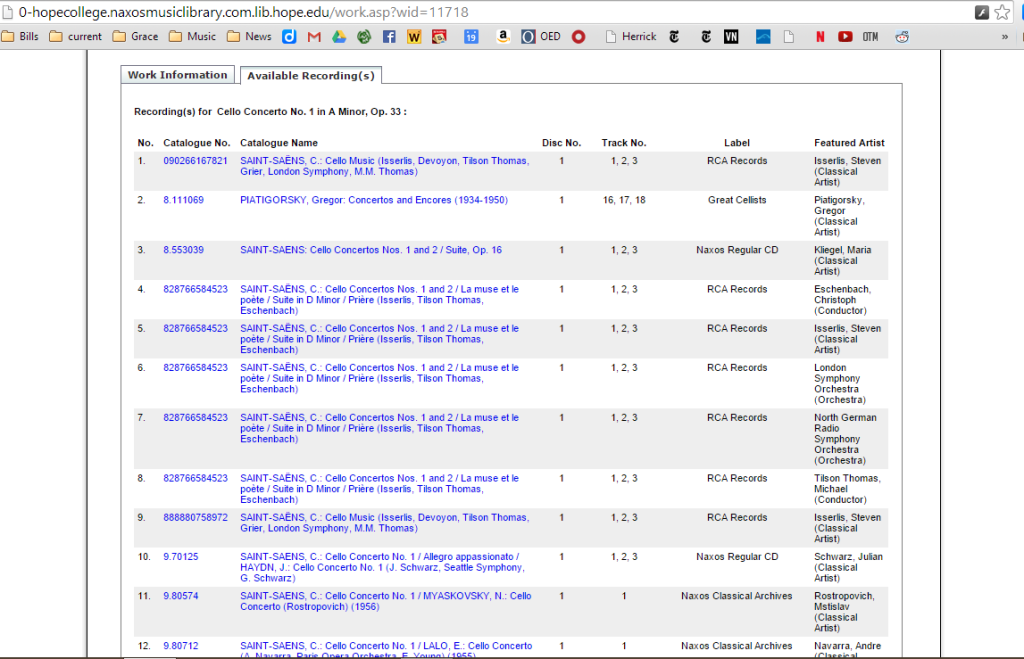Click 'Kliegel, Maria' featured artist cell
Image resolution: width=1024 pixels, height=659 pixels.
842,260
